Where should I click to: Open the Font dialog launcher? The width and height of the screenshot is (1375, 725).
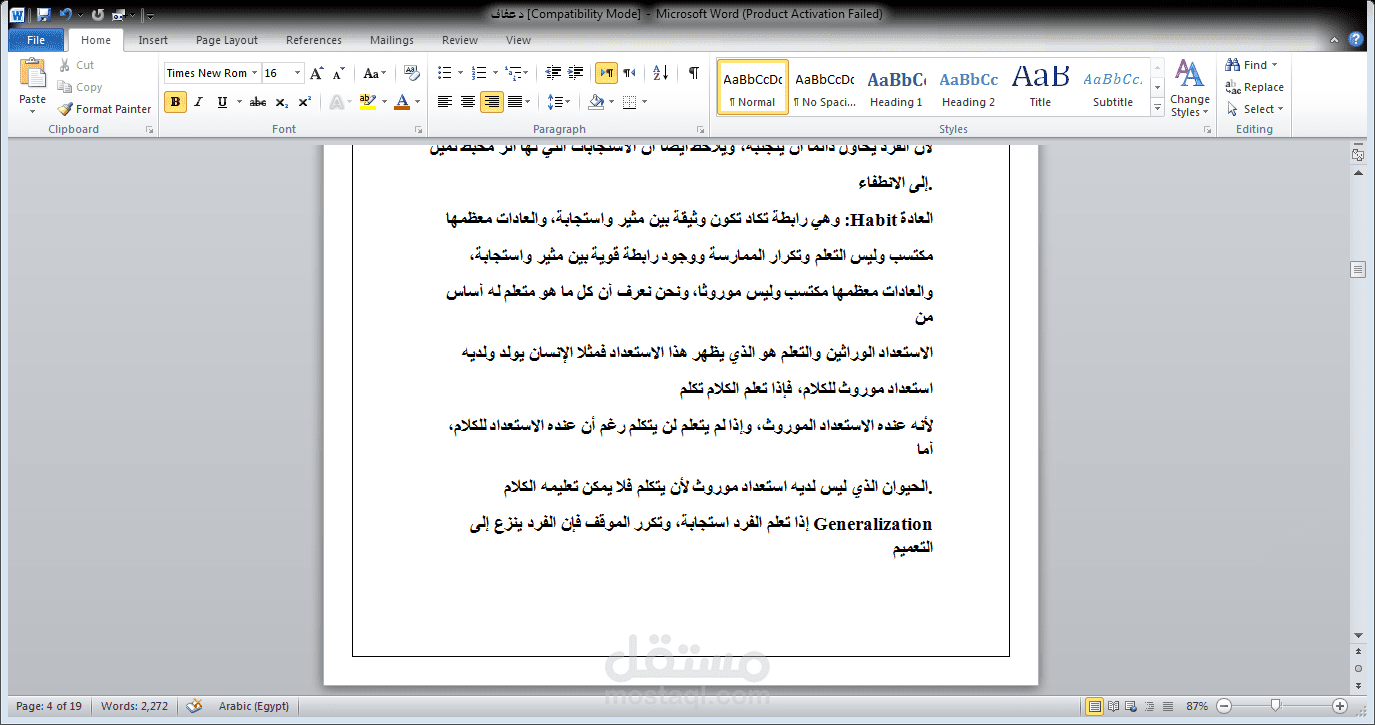[419, 130]
